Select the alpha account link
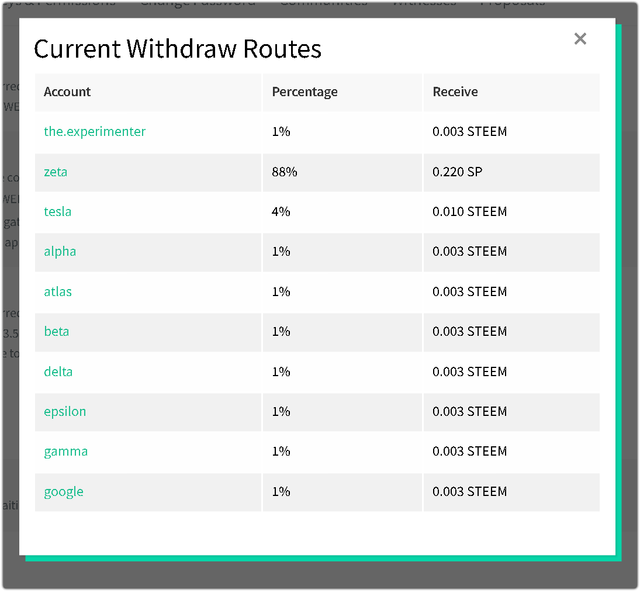This screenshot has height=591, width=640. (60, 251)
